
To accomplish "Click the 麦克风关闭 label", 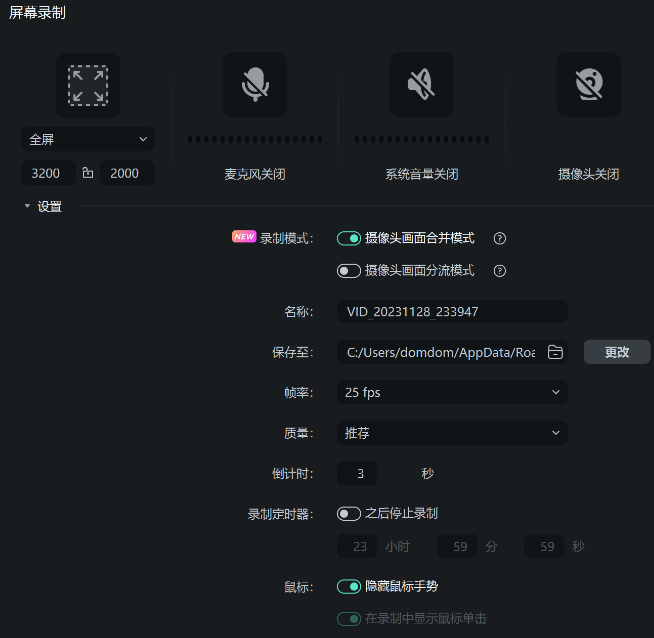I will pyautogui.click(x=255, y=174).
